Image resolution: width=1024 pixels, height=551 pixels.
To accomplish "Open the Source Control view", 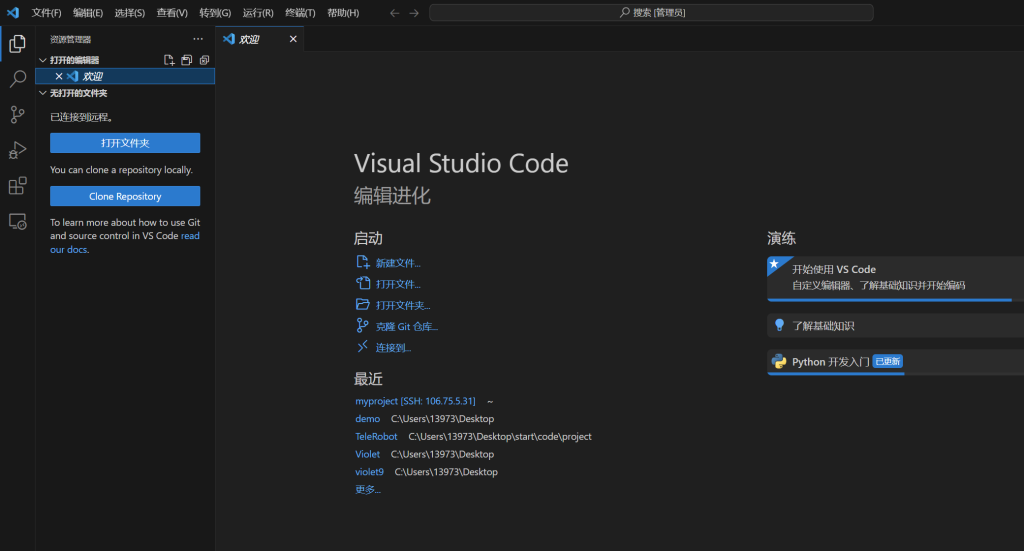I will point(18,115).
